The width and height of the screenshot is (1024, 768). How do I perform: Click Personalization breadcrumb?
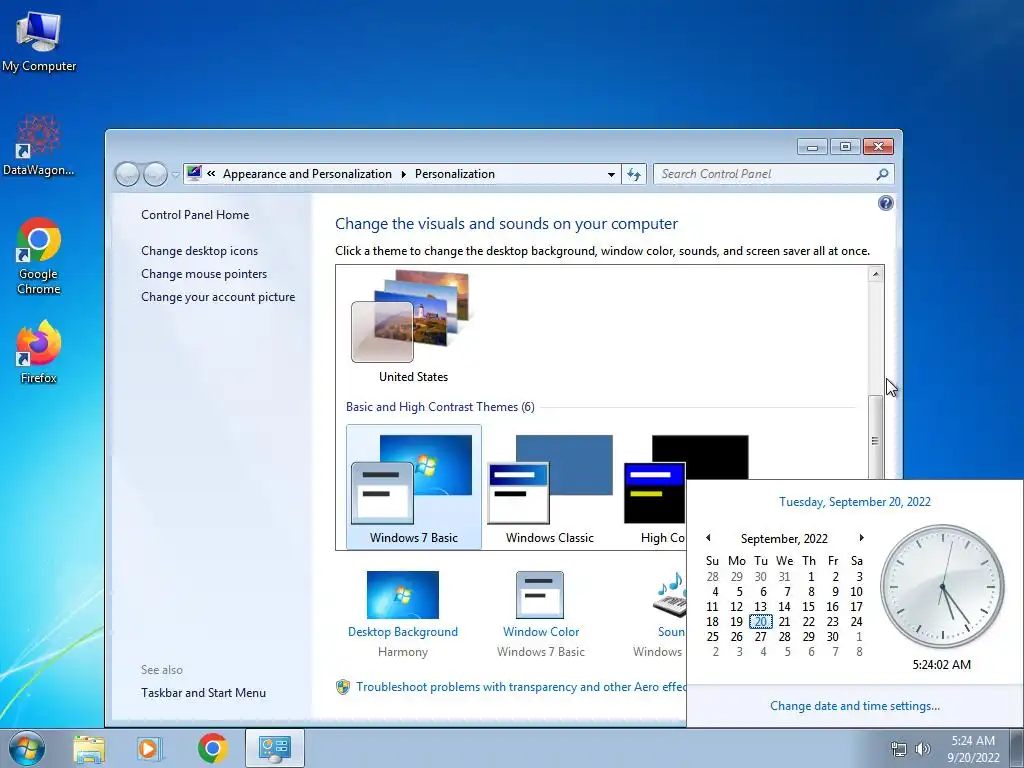[455, 174]
